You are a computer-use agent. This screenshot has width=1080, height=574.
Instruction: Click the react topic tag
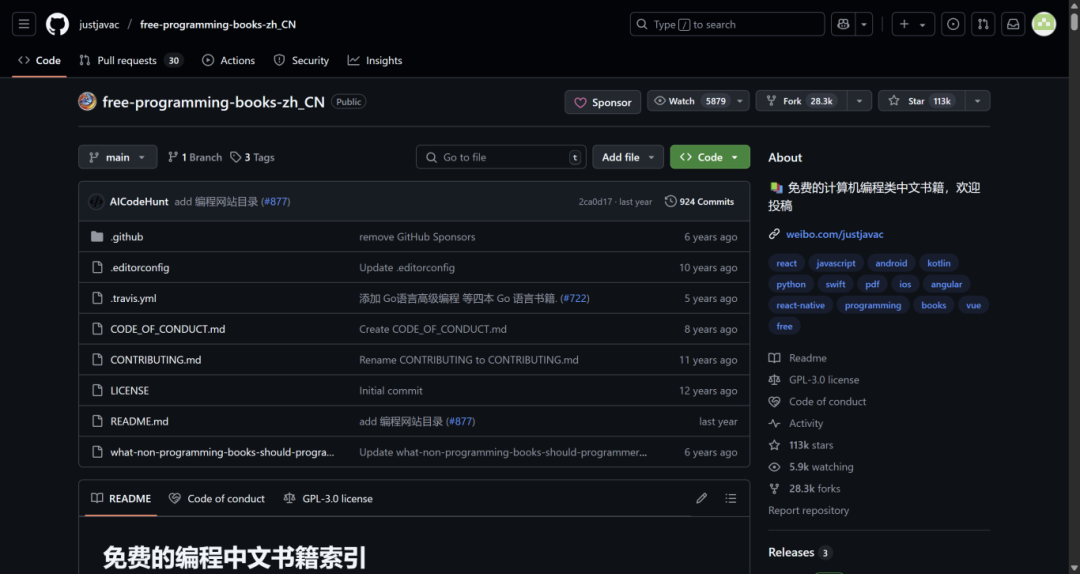point(786,263)
